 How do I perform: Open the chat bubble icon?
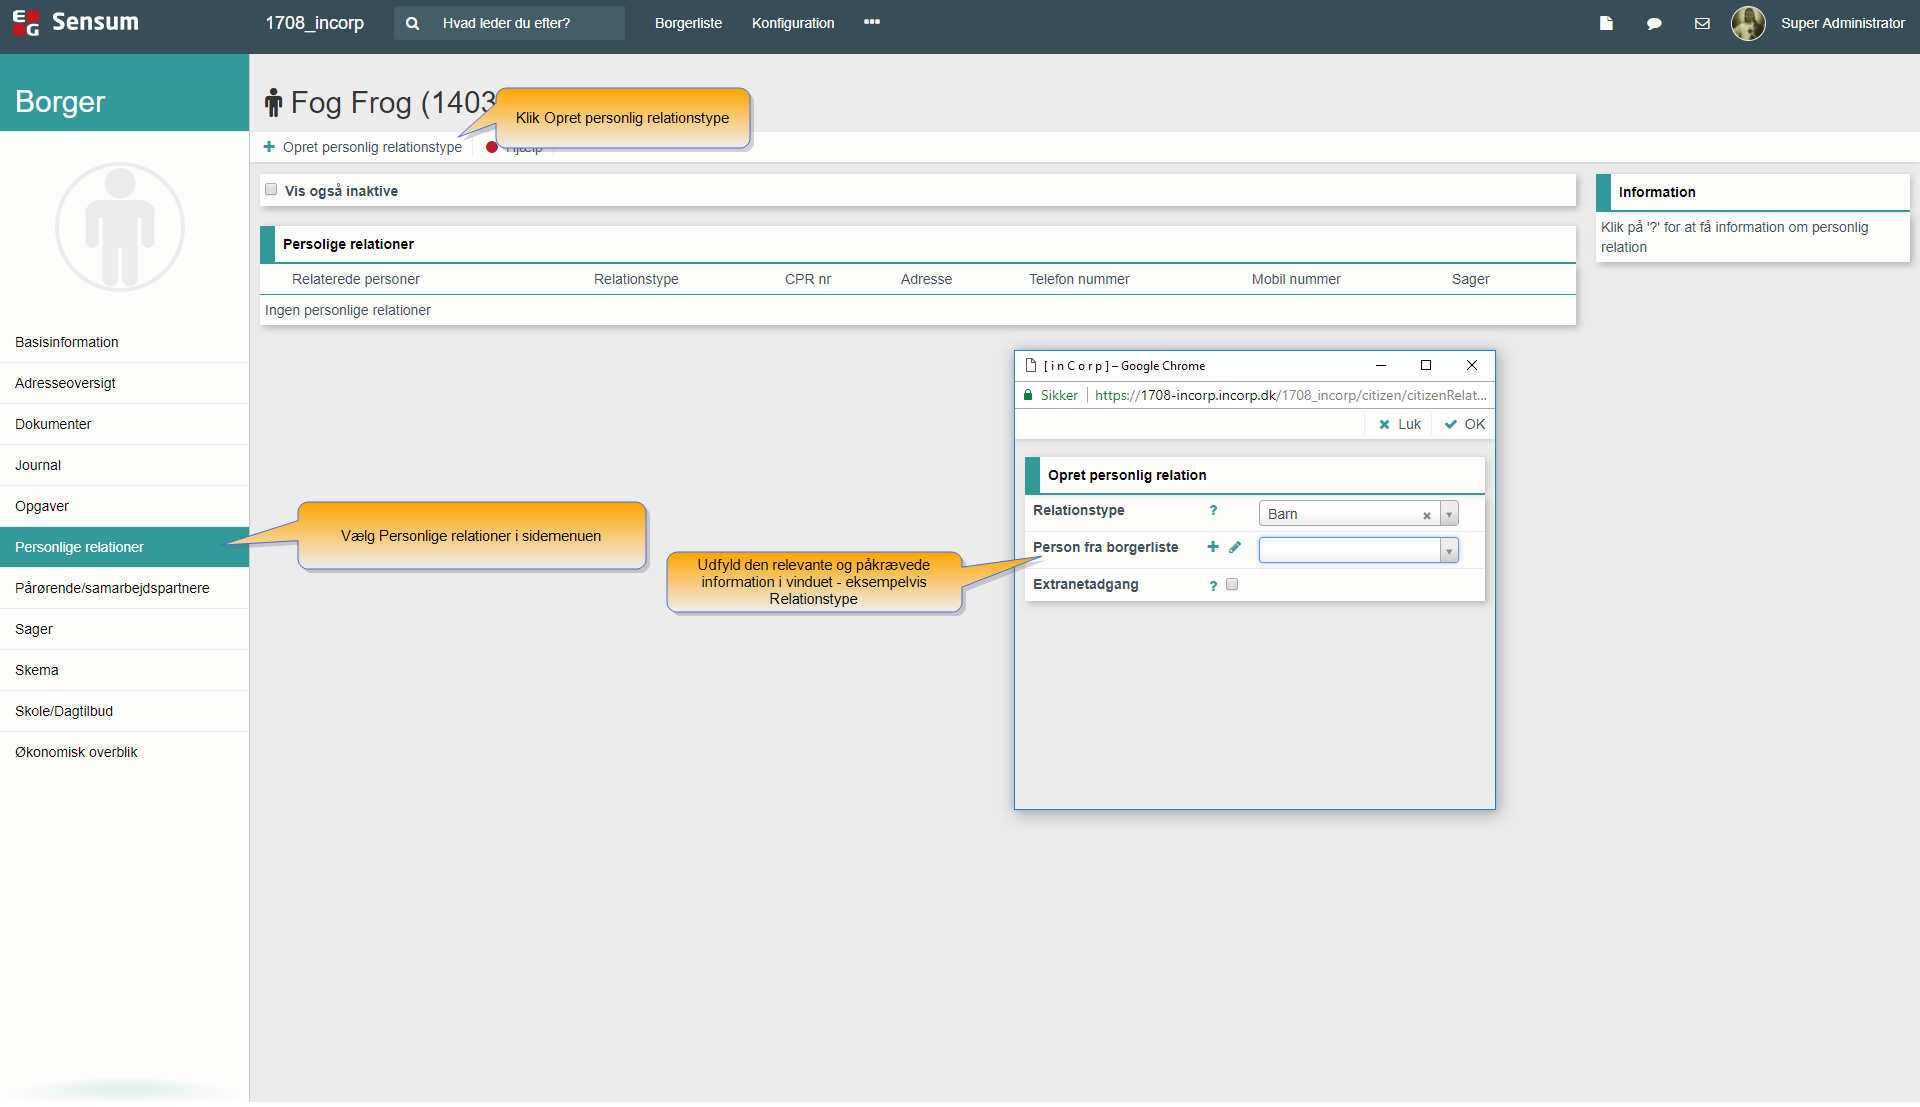tap(1654, 23)
